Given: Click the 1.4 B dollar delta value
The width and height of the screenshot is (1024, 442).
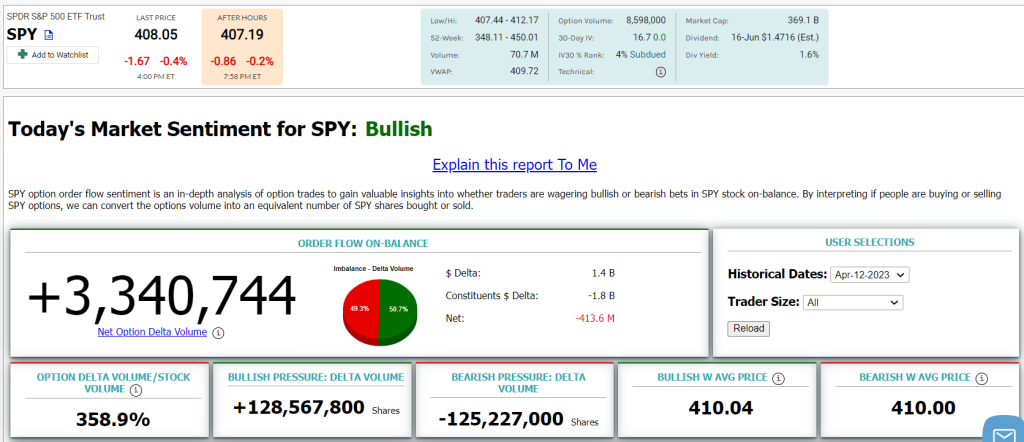Looking at the screenshot, I should pos(603,274).
